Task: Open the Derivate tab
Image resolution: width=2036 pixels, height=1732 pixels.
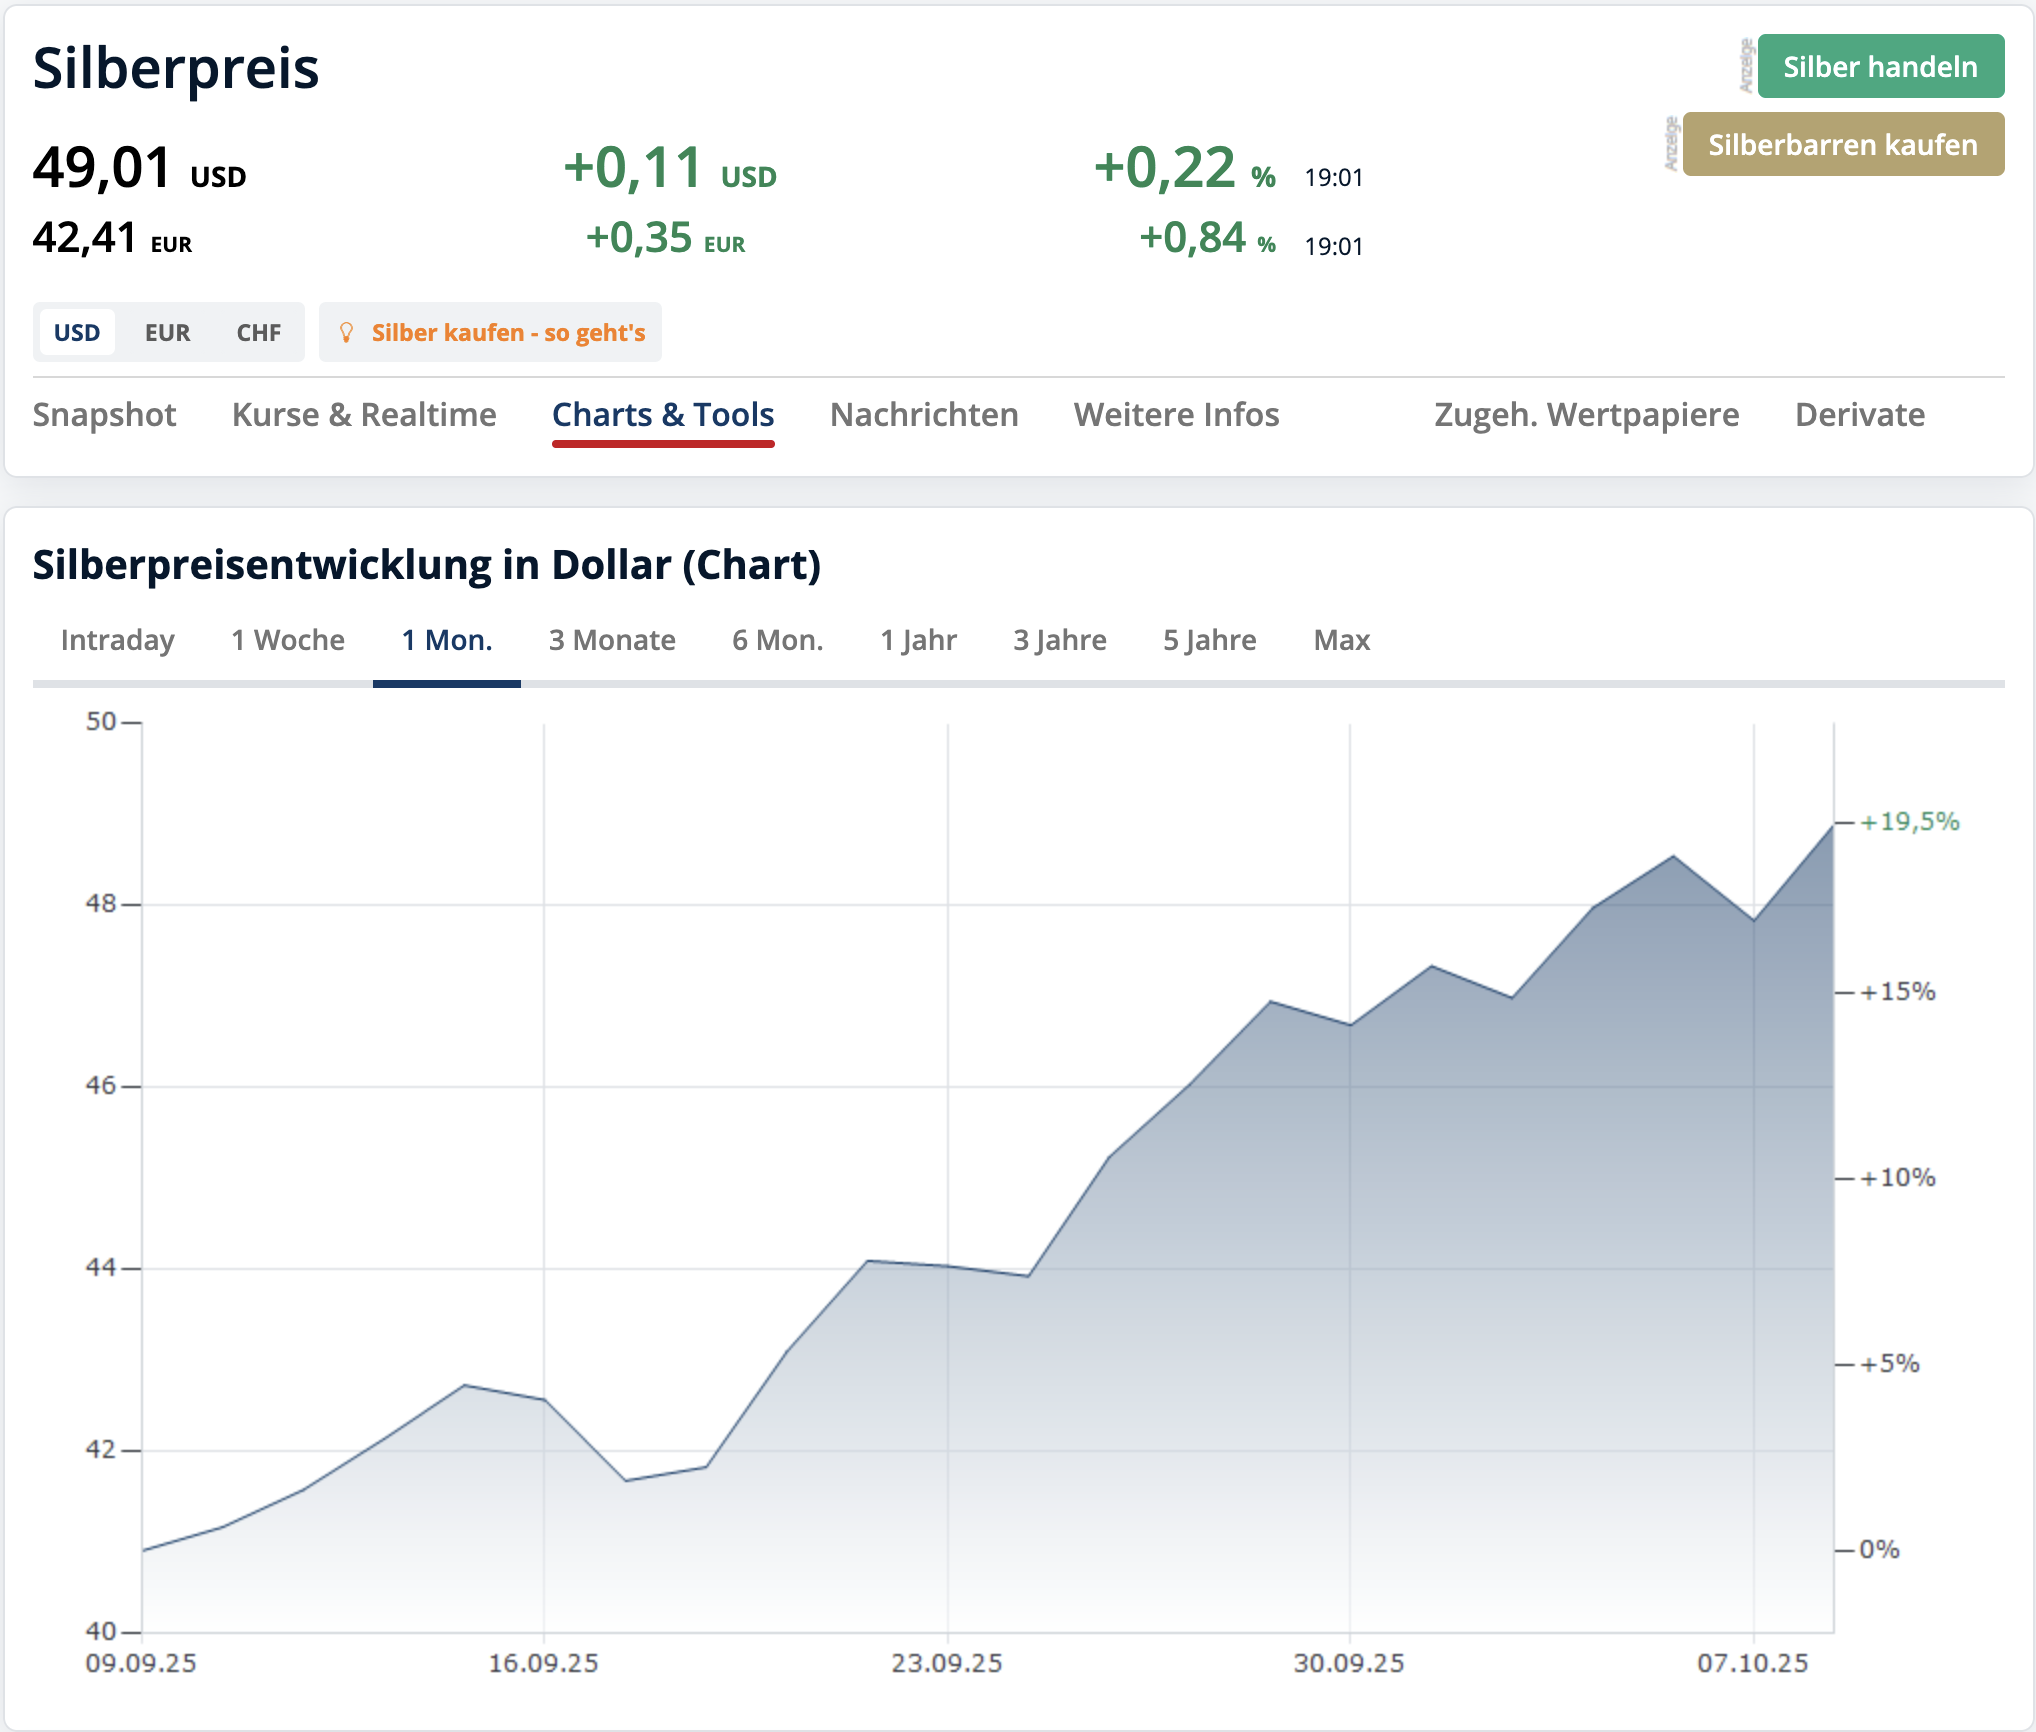Action: (1859, 415)
